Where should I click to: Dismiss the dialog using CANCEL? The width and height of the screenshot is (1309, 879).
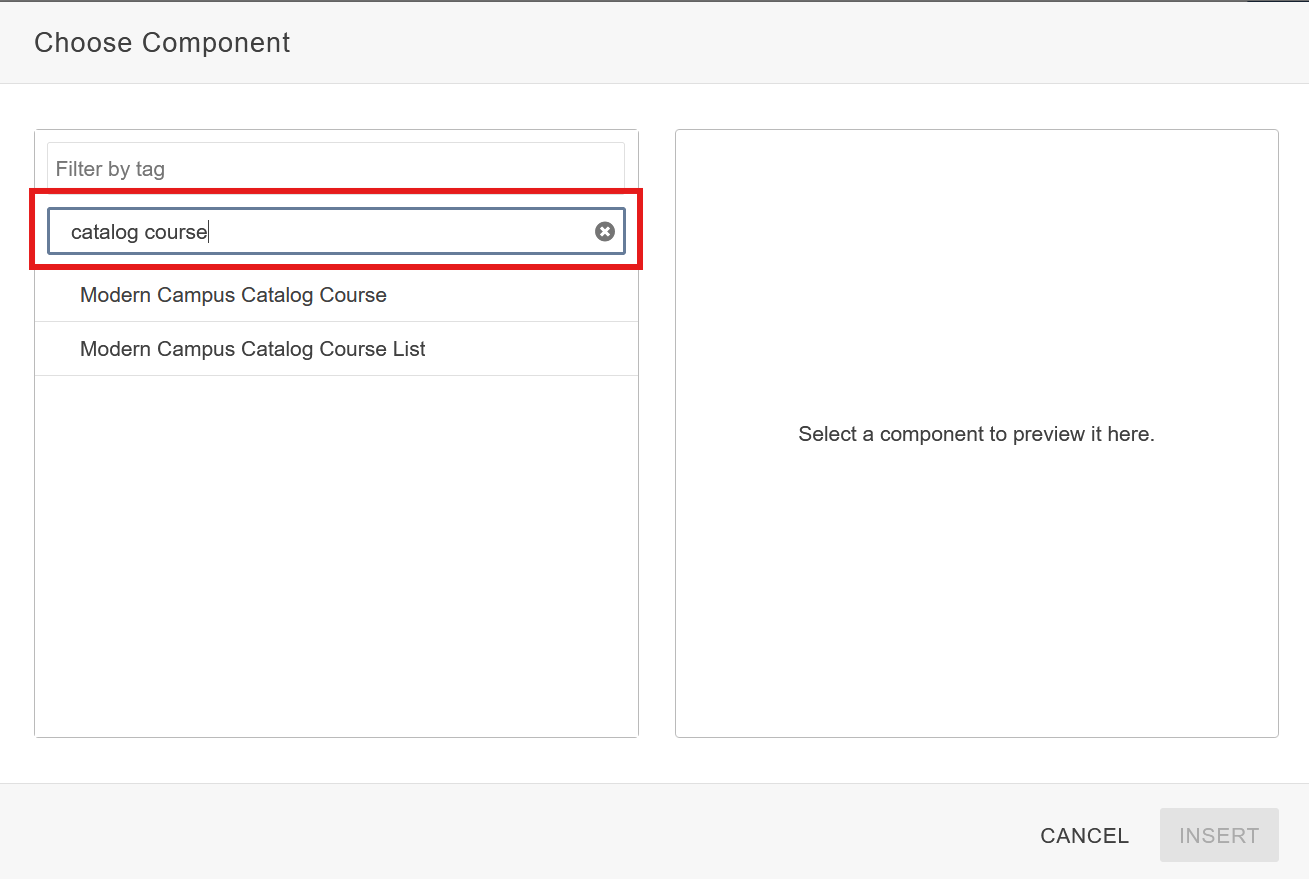[1084, 835]
